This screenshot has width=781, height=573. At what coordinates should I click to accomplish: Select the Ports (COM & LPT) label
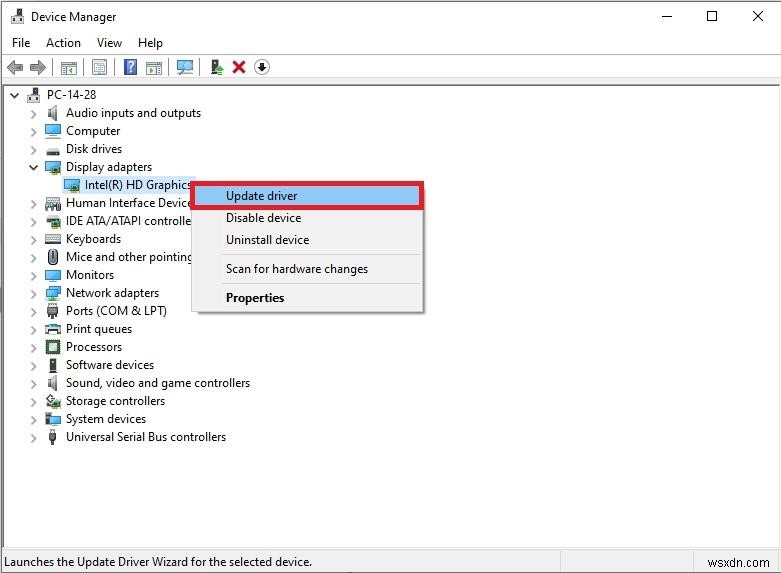pos(116,311)
